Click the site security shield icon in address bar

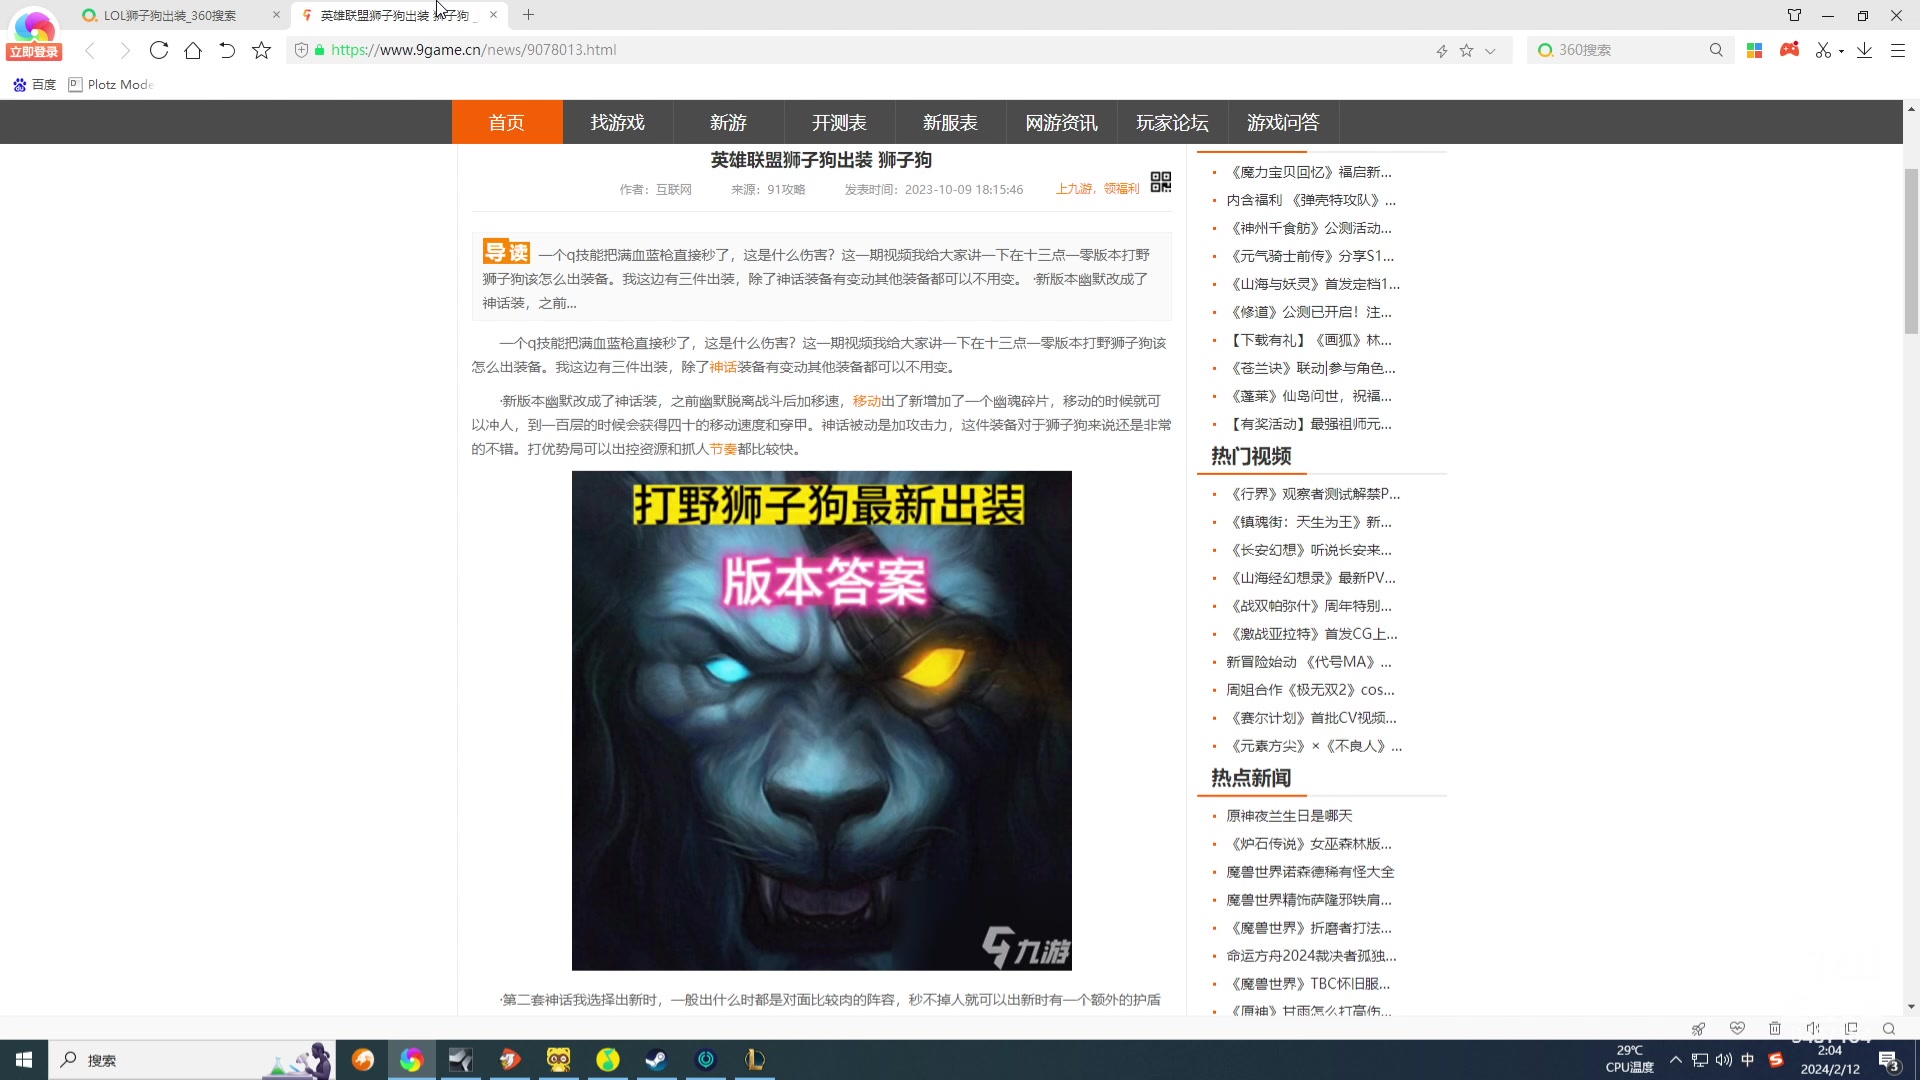point(301,49)
